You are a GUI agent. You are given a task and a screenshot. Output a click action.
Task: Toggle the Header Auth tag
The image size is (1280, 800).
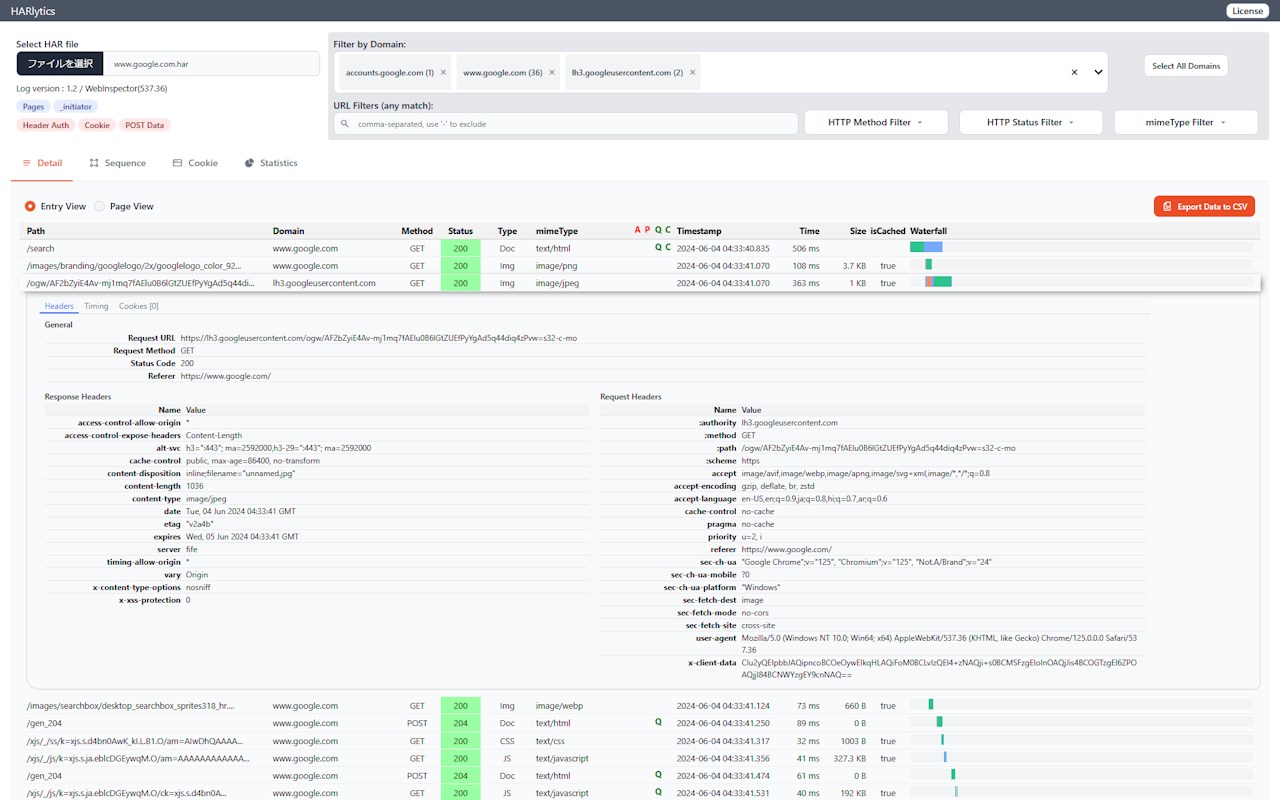tap(46, 125)
